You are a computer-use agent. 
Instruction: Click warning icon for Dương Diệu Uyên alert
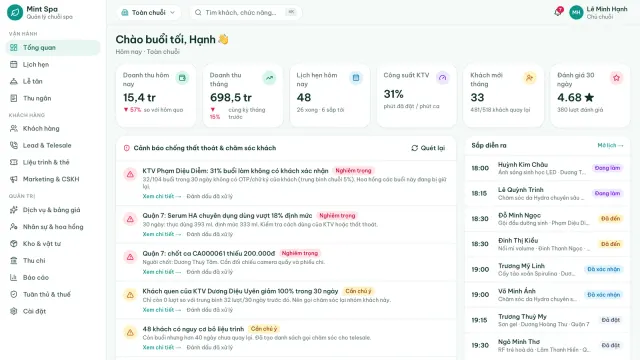[x=130, y=295]
